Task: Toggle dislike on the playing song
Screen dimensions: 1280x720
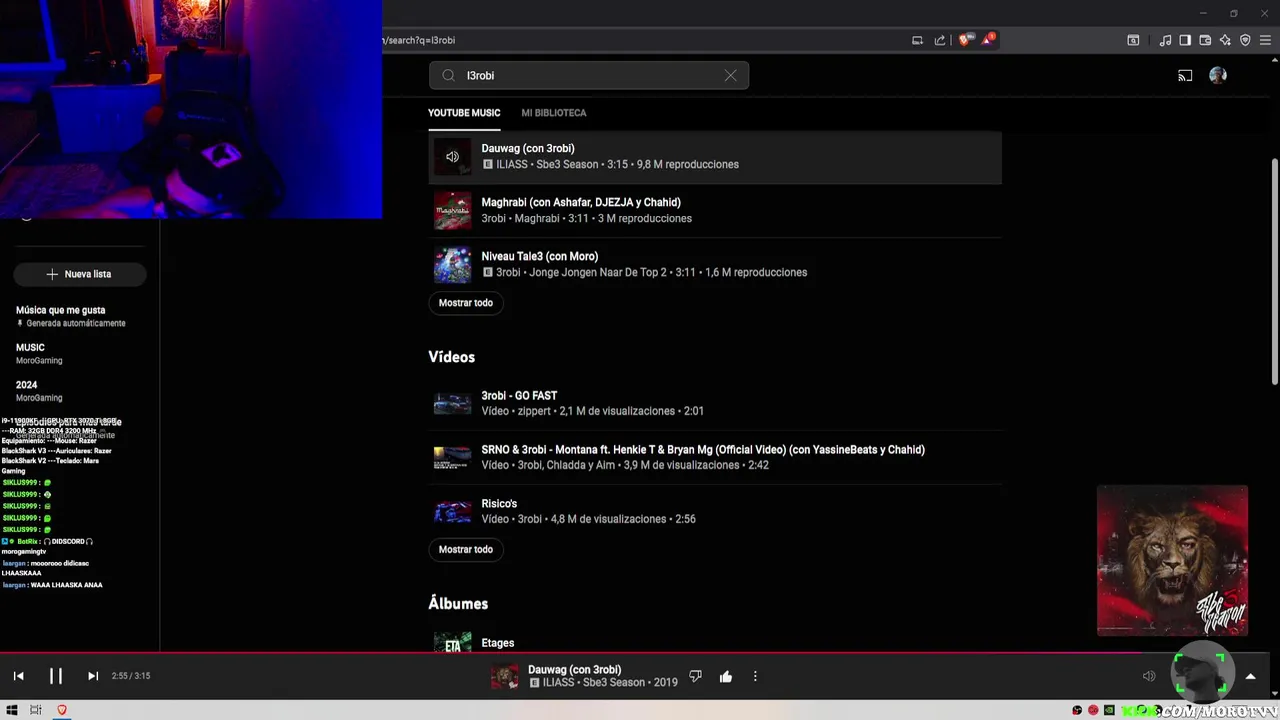Action: [696, 676]
